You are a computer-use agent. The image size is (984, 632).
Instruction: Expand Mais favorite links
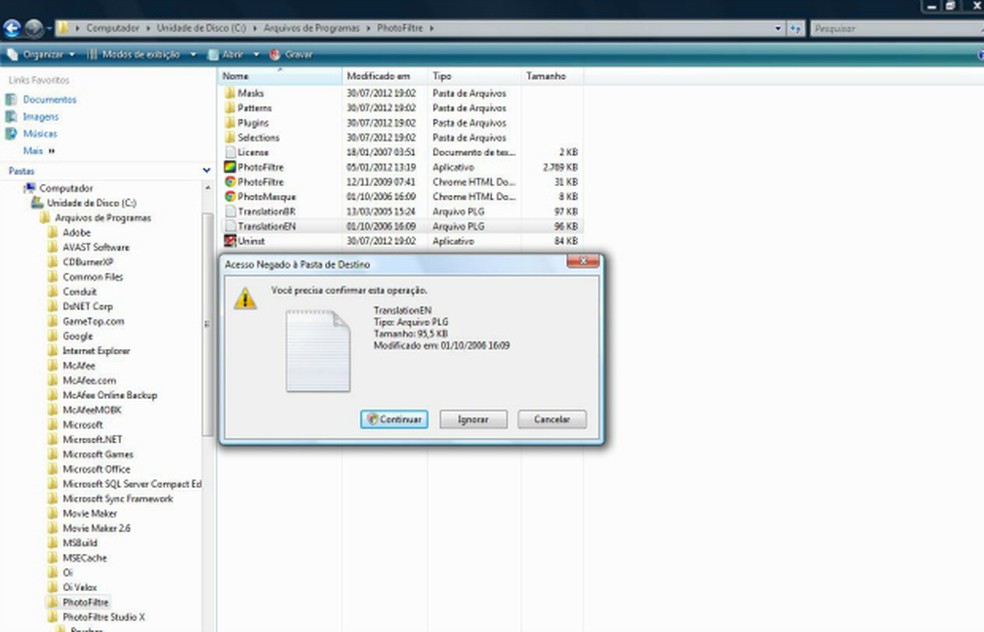(39, 151)
